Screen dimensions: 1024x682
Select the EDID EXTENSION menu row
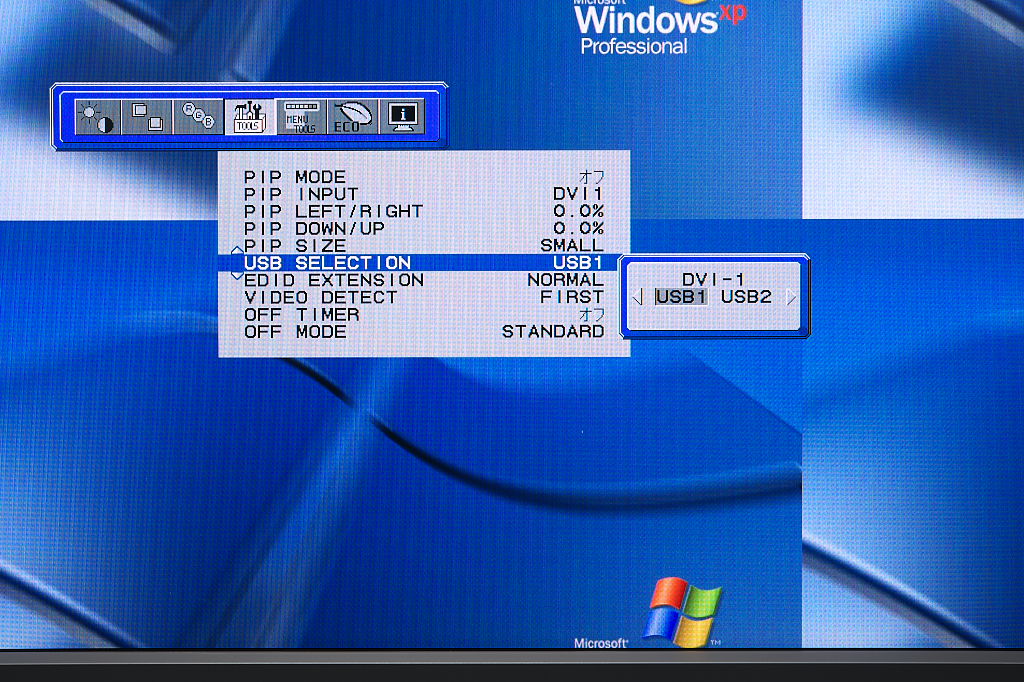[424, 280]
